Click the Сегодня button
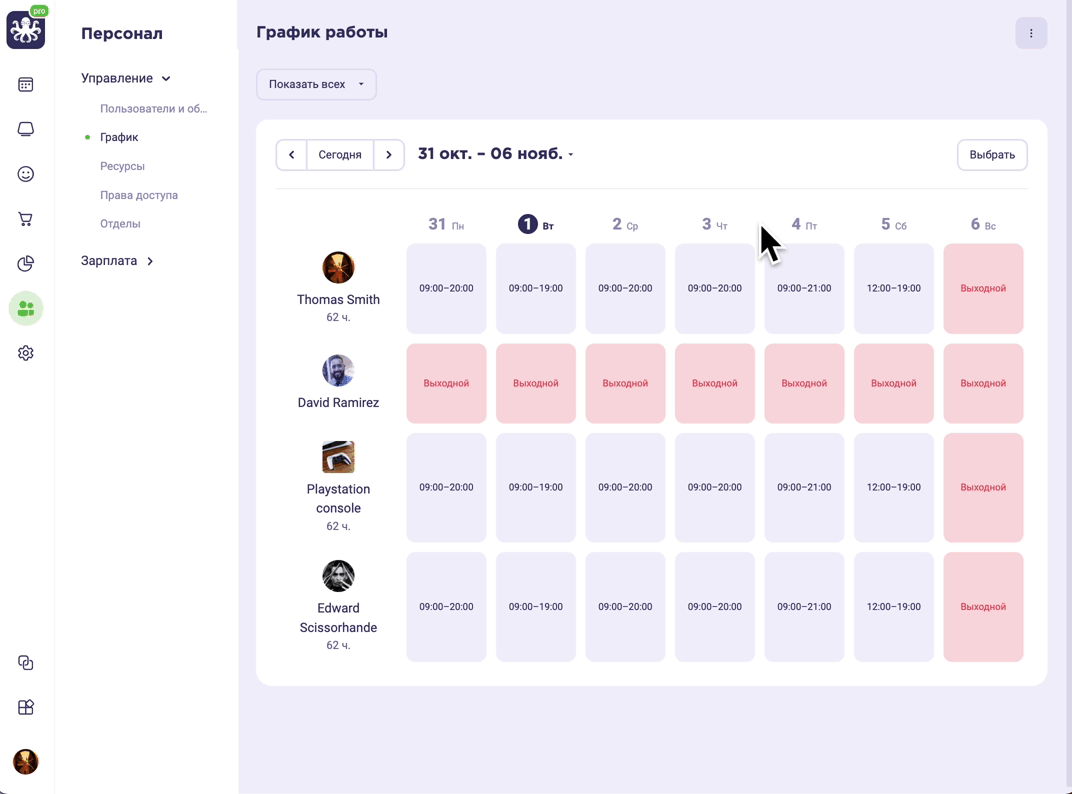The height and width of the screenshot is (794, 1072). pyautogui.click(x=340, y=155)
